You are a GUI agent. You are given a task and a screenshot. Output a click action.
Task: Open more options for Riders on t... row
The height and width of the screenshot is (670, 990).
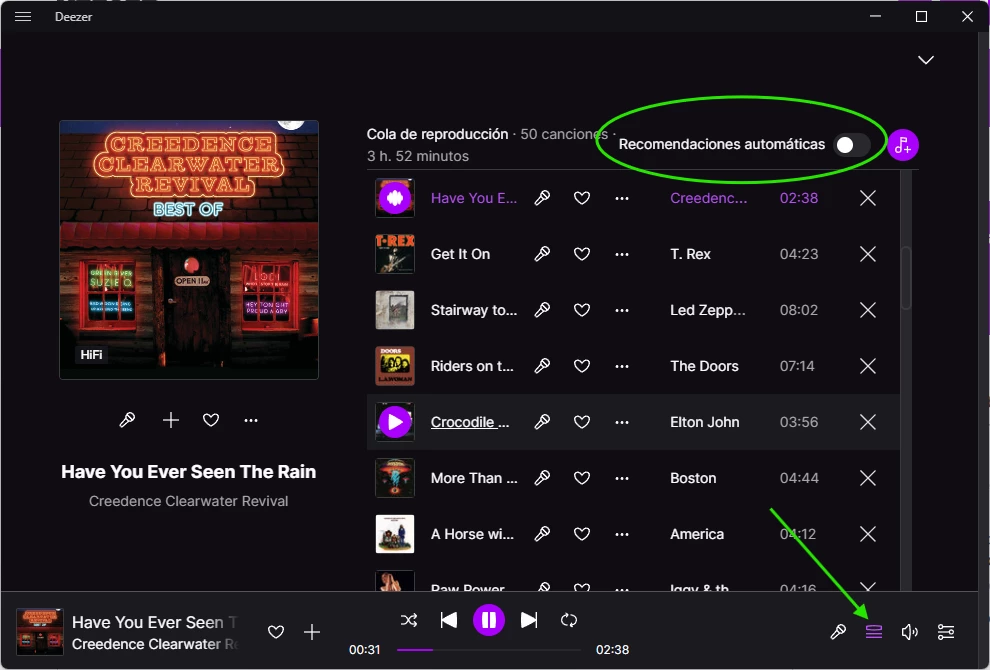tap(622, 366)
